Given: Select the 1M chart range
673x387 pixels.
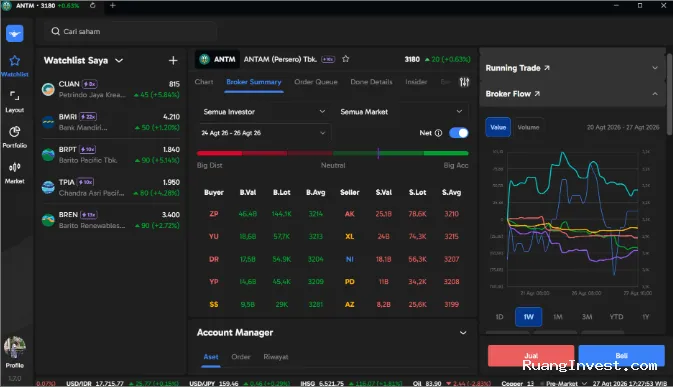Looking at the screenshot, I should coord(558,317).
